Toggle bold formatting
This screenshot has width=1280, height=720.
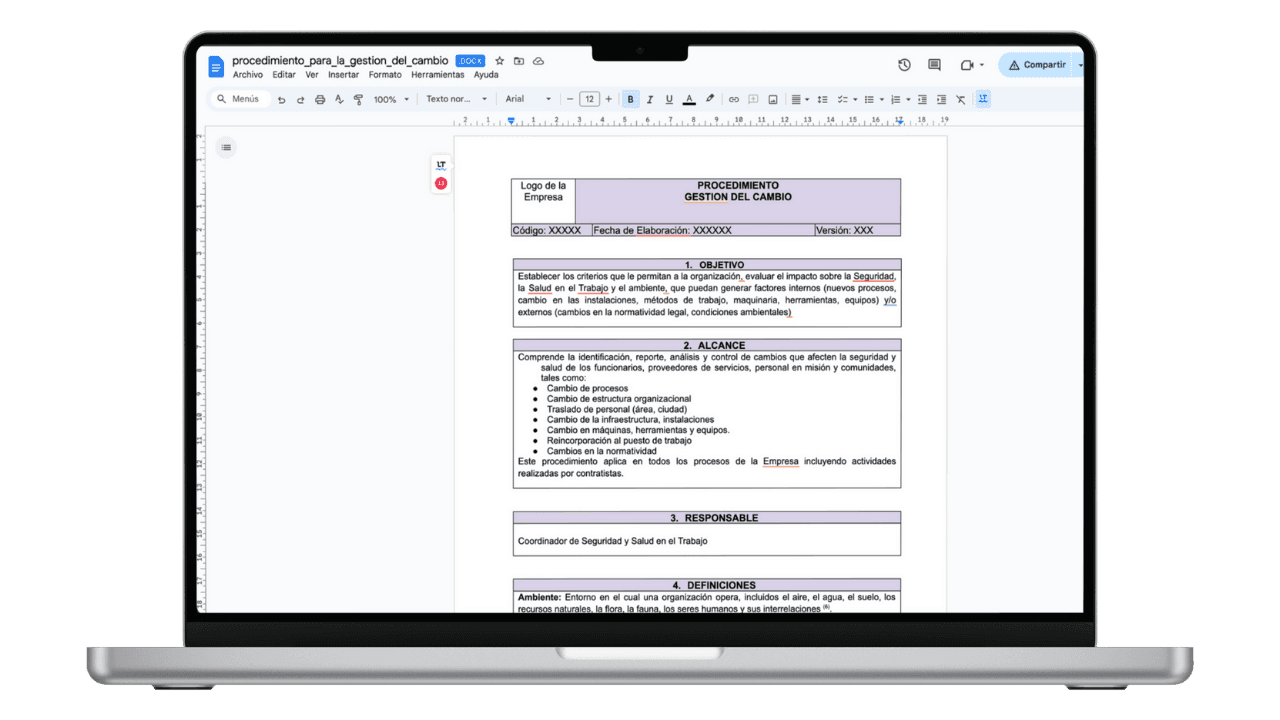click(x=630, y=99)
